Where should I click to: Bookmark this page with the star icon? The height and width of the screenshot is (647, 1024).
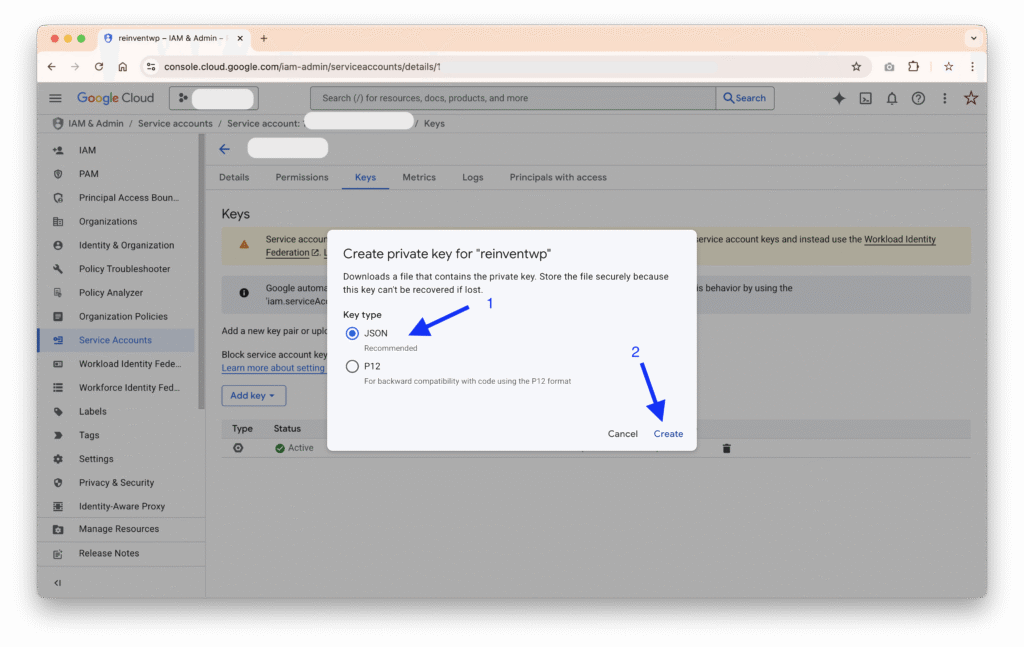coord(856,67)
